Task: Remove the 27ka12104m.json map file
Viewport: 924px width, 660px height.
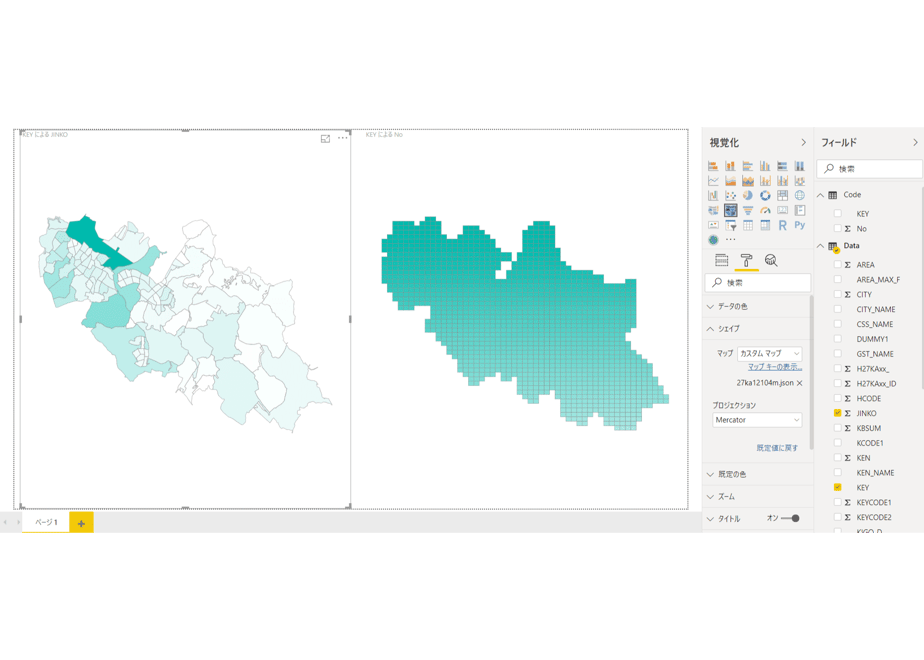Action: pos(800,383)
